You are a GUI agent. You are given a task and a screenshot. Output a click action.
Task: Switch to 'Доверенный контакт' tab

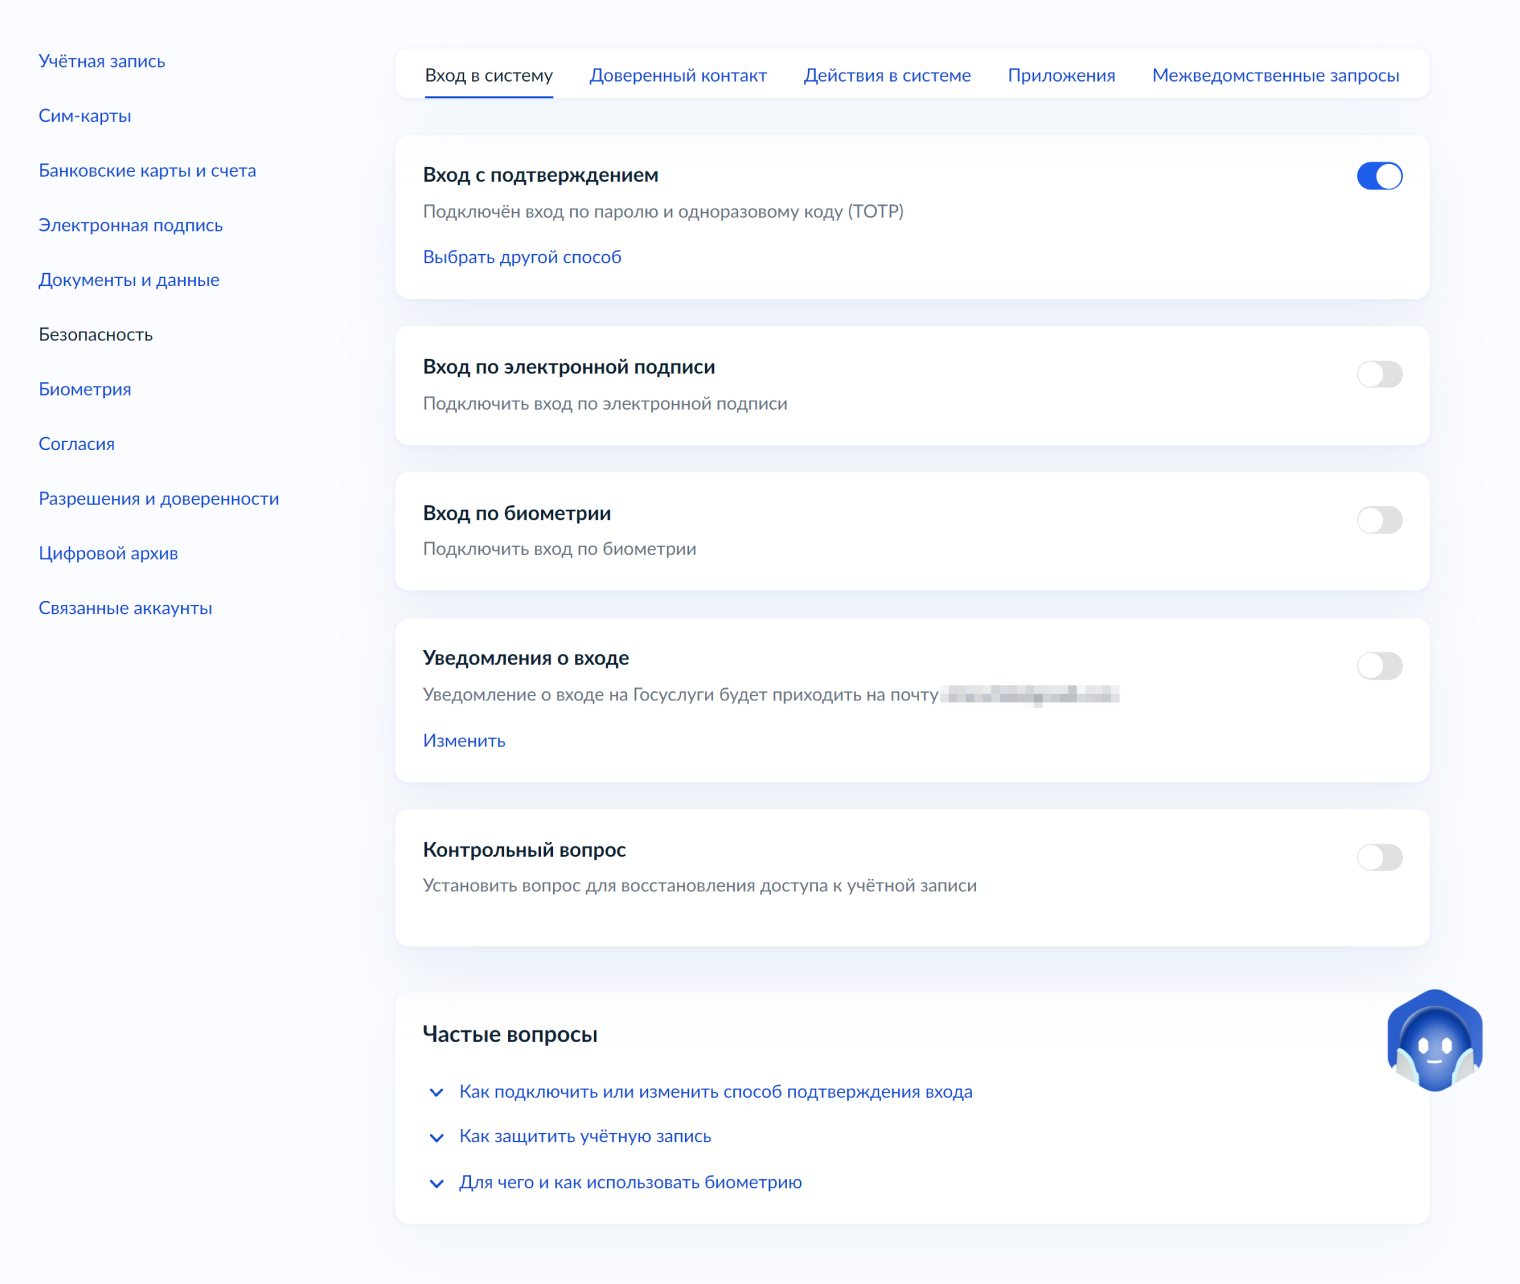point(678,76)
